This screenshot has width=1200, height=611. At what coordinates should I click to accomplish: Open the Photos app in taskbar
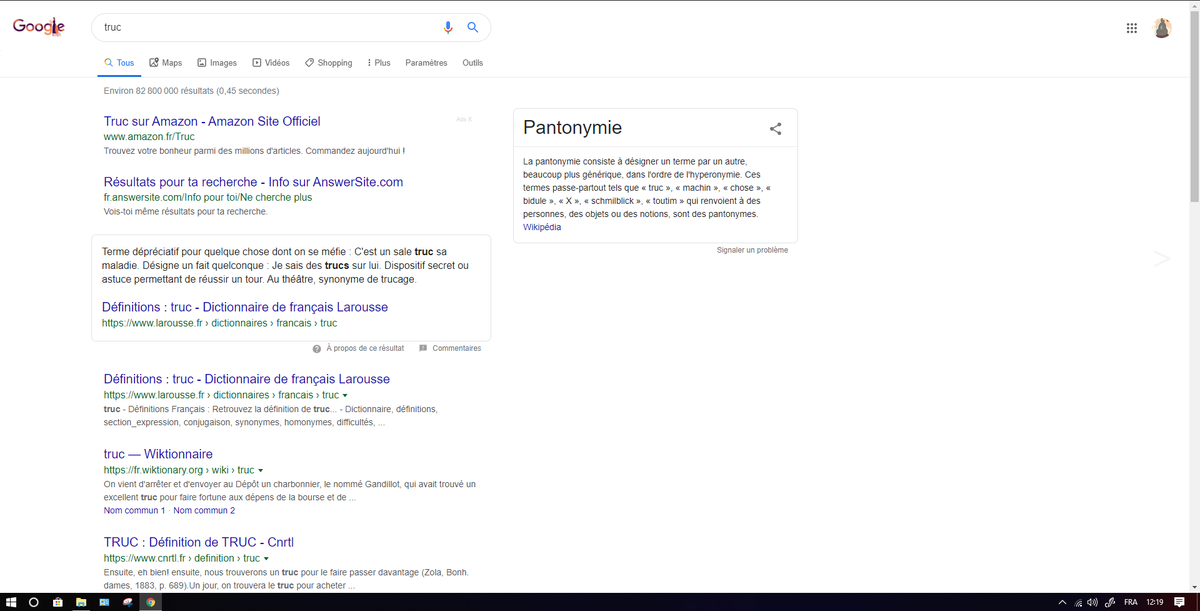click(103, 602)
